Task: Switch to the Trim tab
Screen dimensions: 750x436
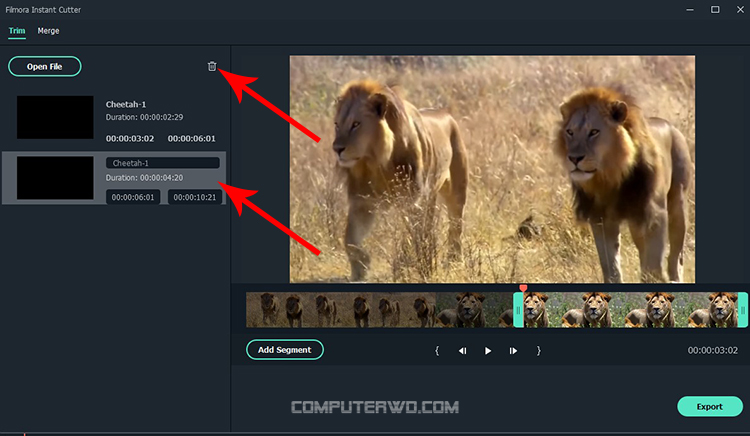Action: coord(17,31)
